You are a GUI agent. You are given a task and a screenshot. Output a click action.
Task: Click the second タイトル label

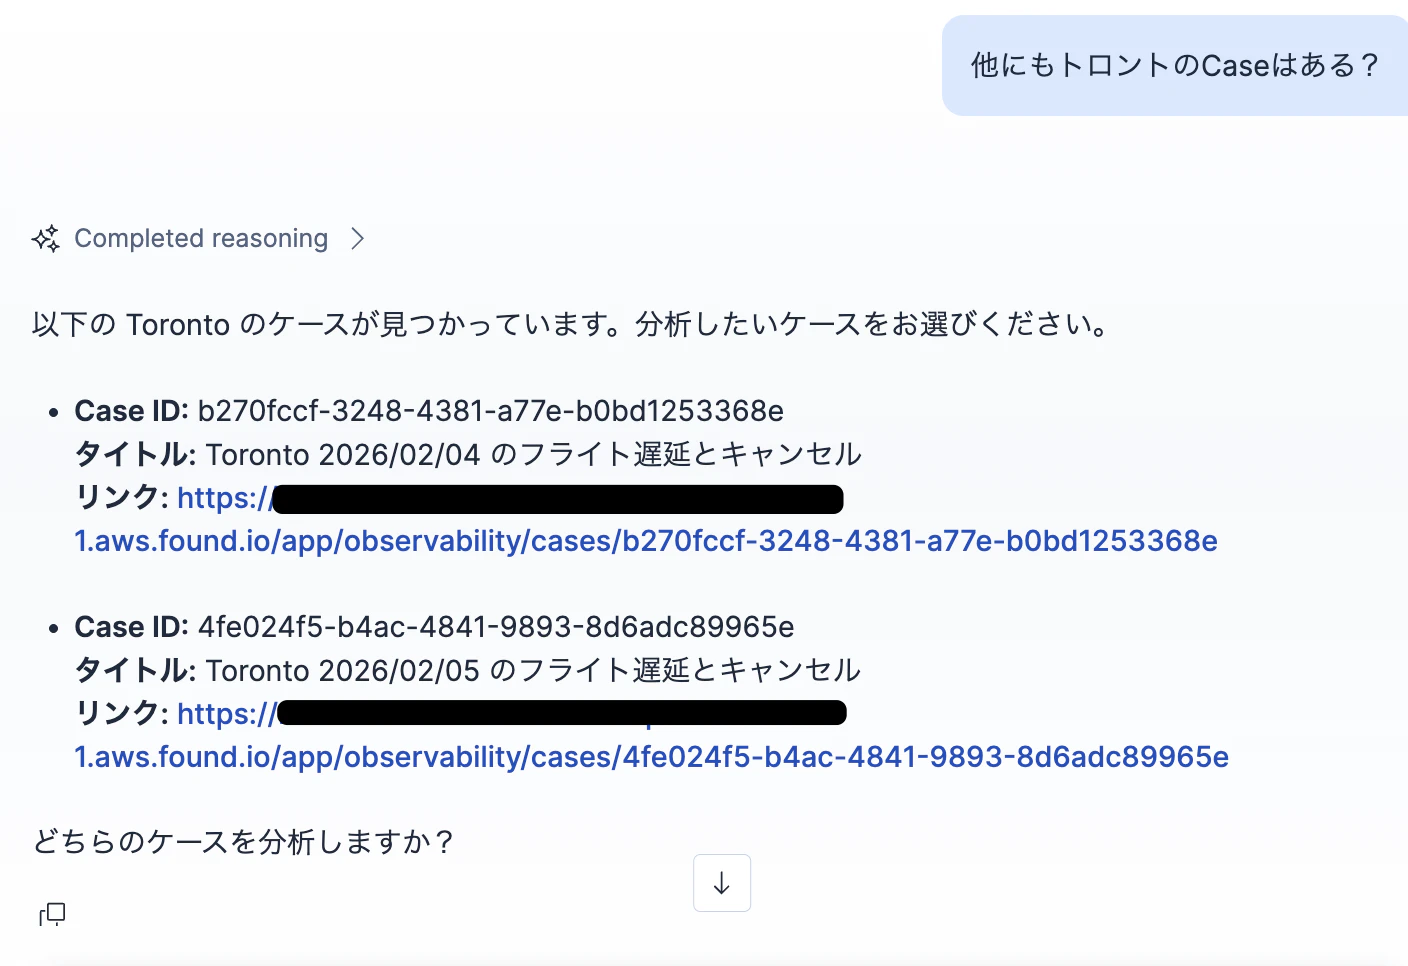[x=136, y=671]
